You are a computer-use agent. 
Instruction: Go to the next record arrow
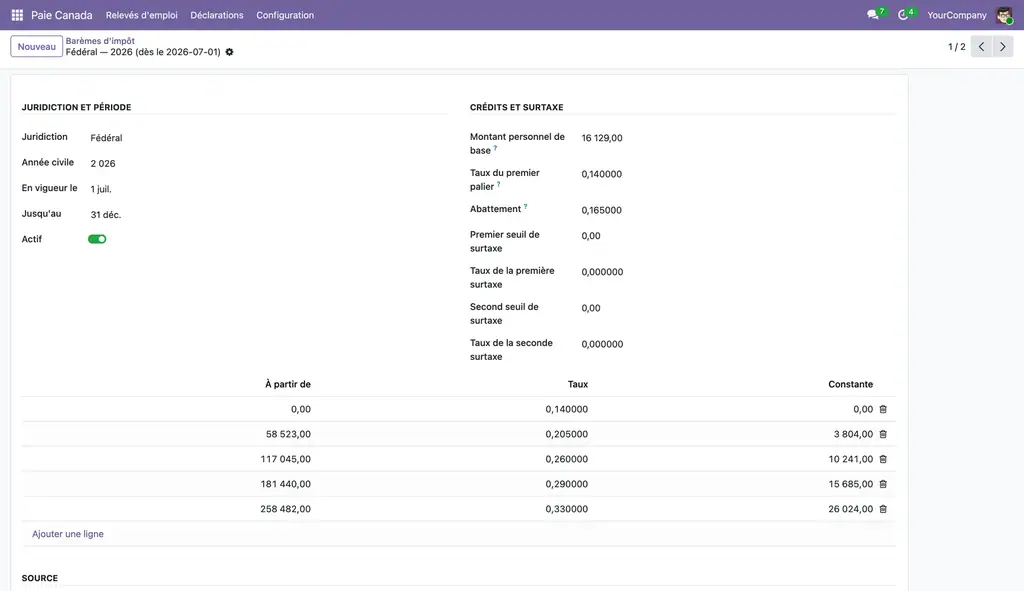(x=1002, y=47)
